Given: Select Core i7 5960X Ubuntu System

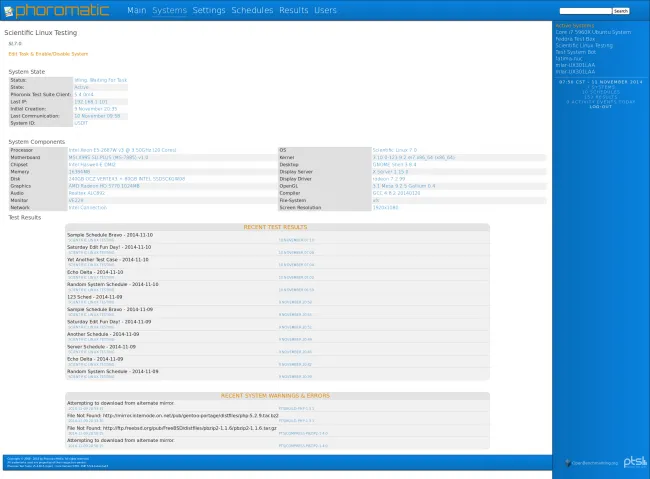Looking at the screenshot, I should pos(593,32).
